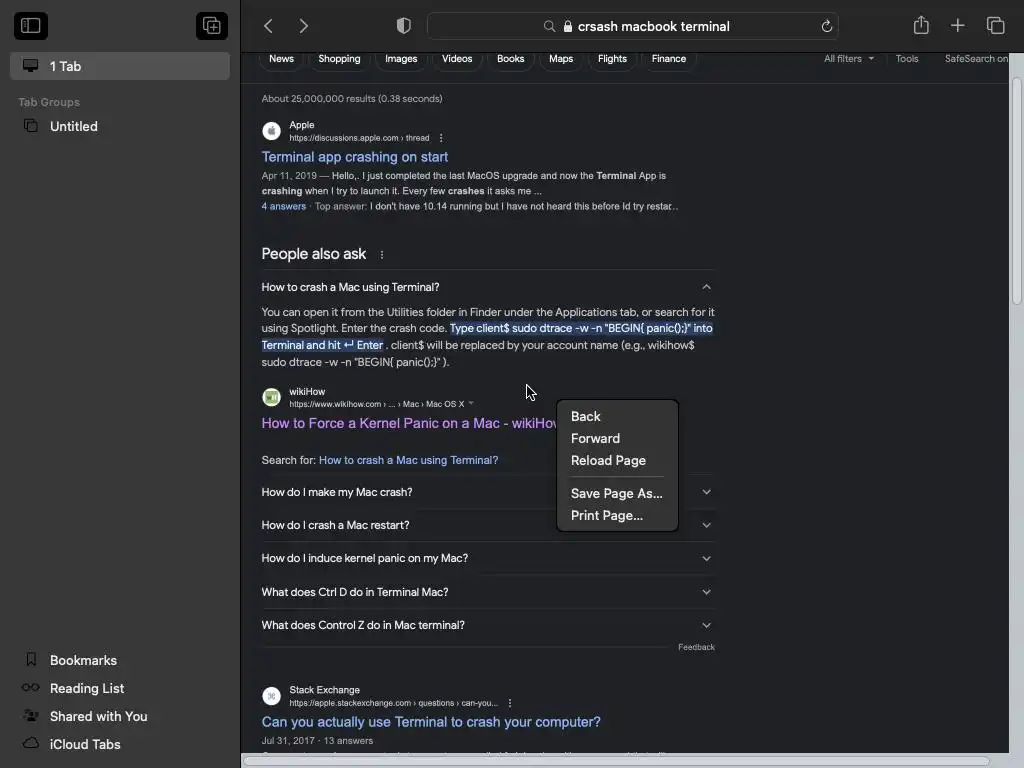The height and width of the screenshot is (768, 1024).
Task: Open a new tab with the plus button
Action: click(957, 25)
